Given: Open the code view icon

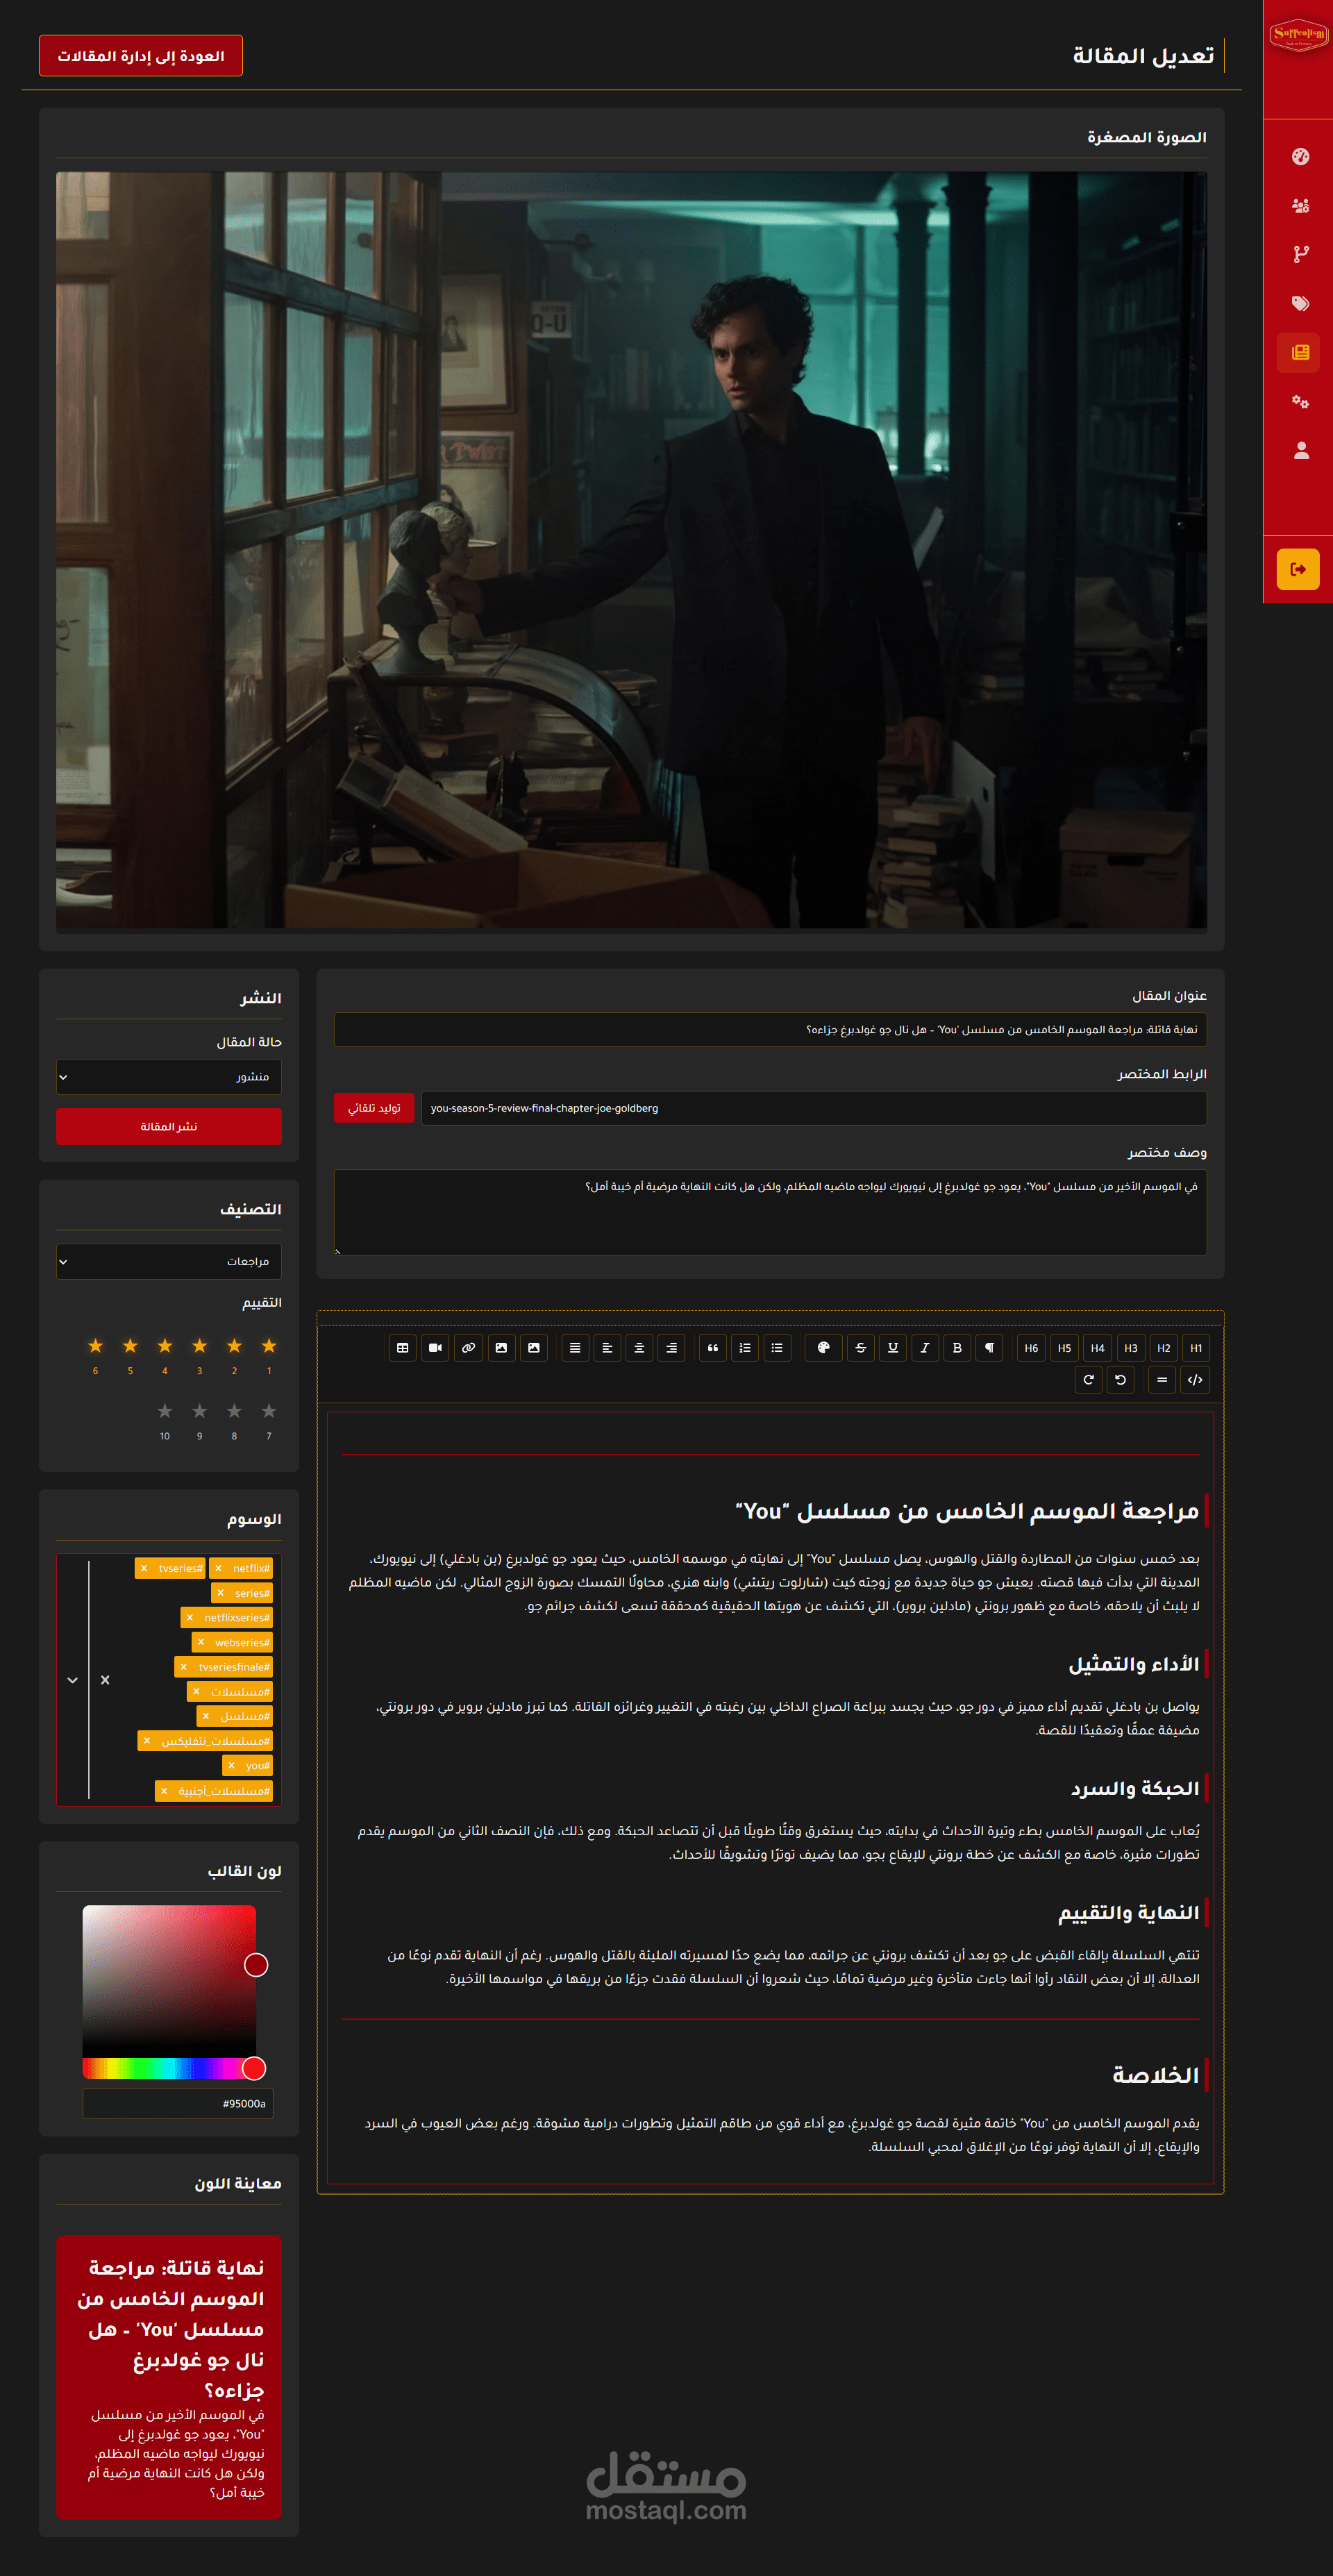Looking at the screenshot, I should (x=1194, y=1379).
